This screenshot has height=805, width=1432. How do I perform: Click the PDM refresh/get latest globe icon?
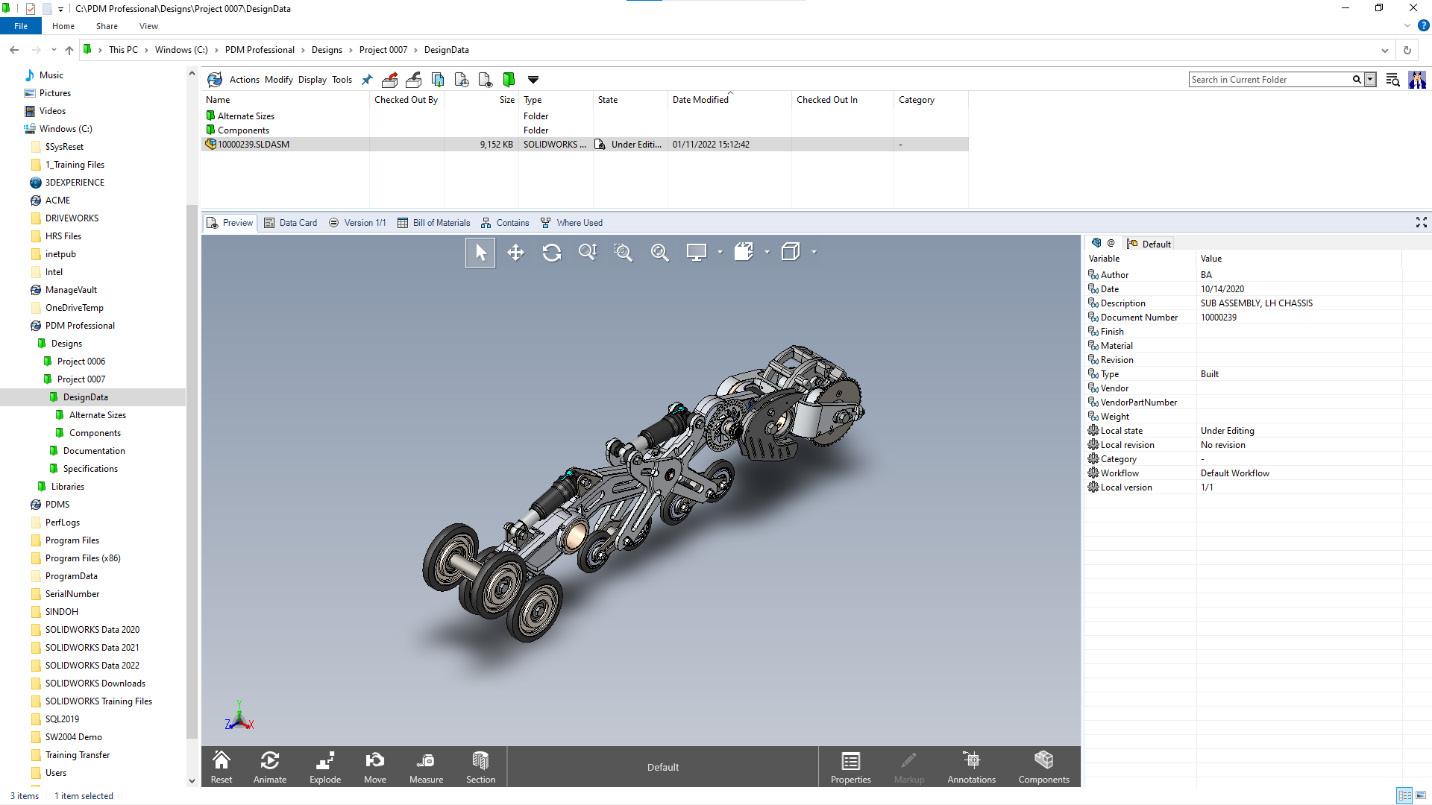pyautogui.click(x=214, y=79)
